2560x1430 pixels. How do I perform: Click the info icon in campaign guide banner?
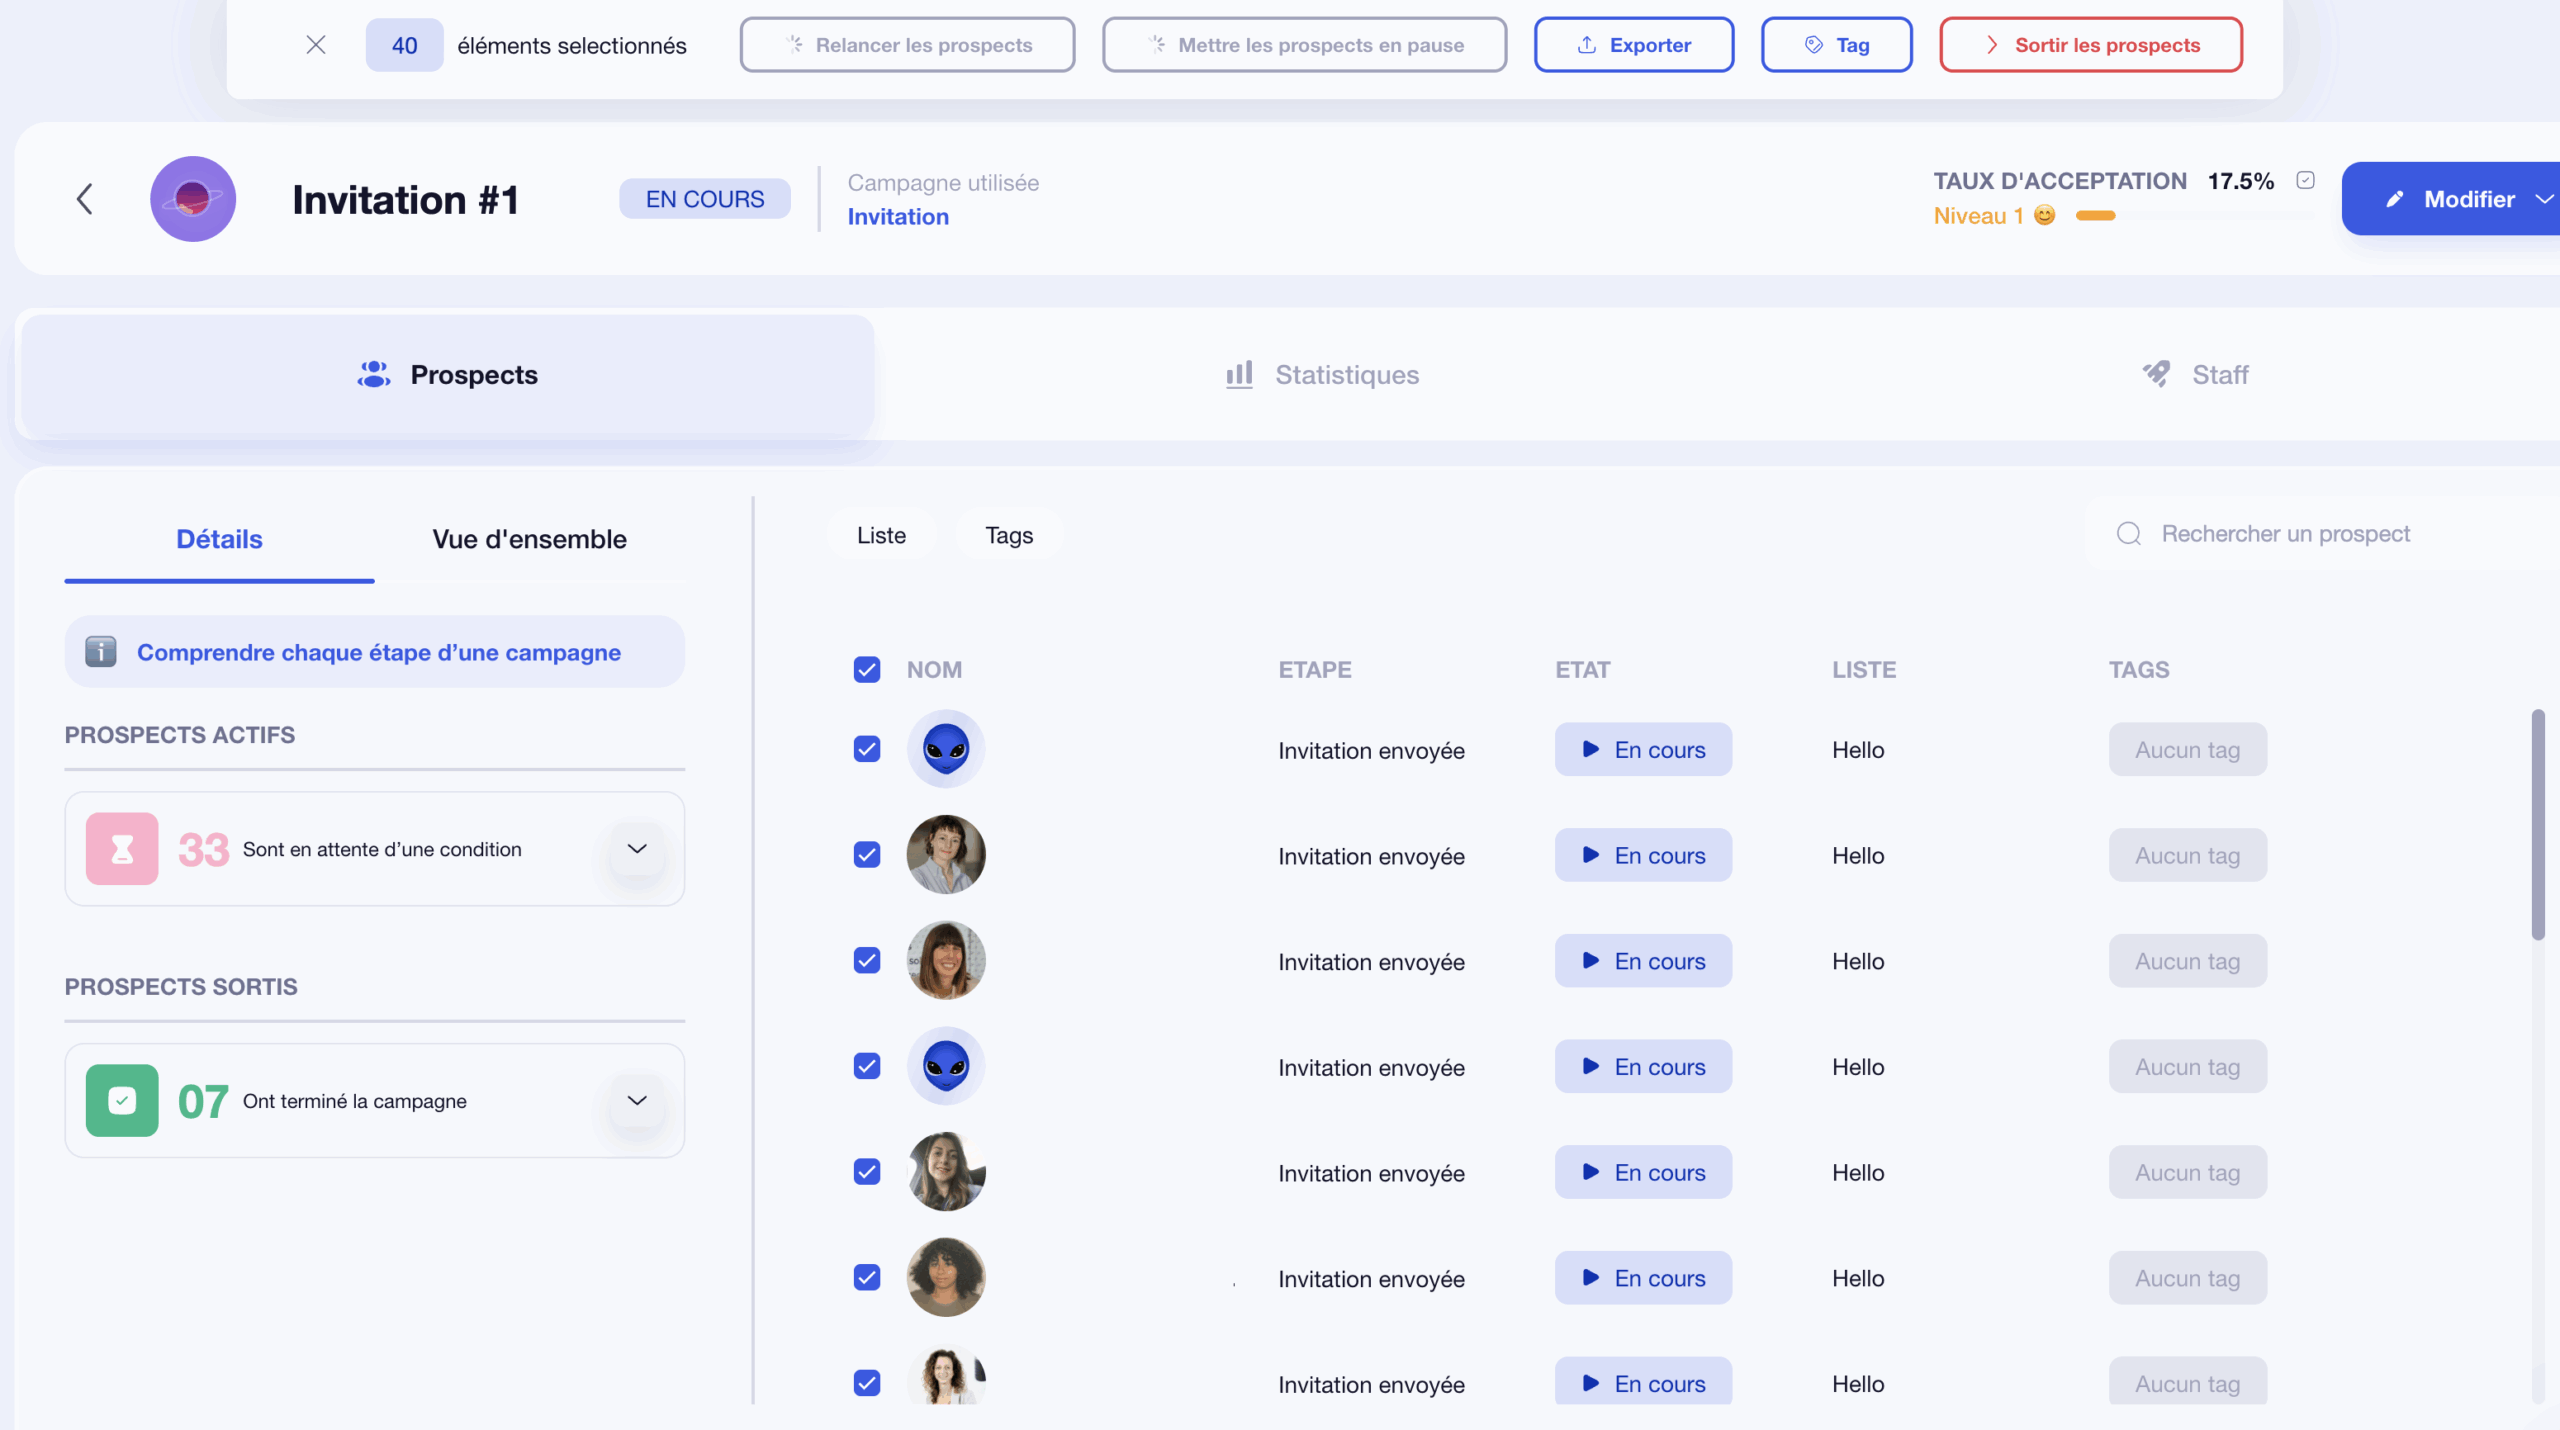click(101, 652)
